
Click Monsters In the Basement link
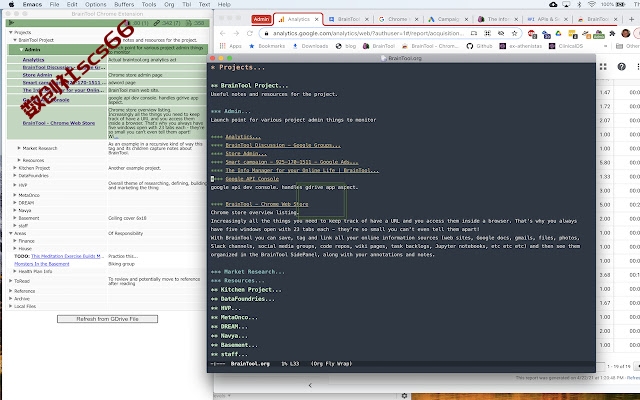(42, 264)
